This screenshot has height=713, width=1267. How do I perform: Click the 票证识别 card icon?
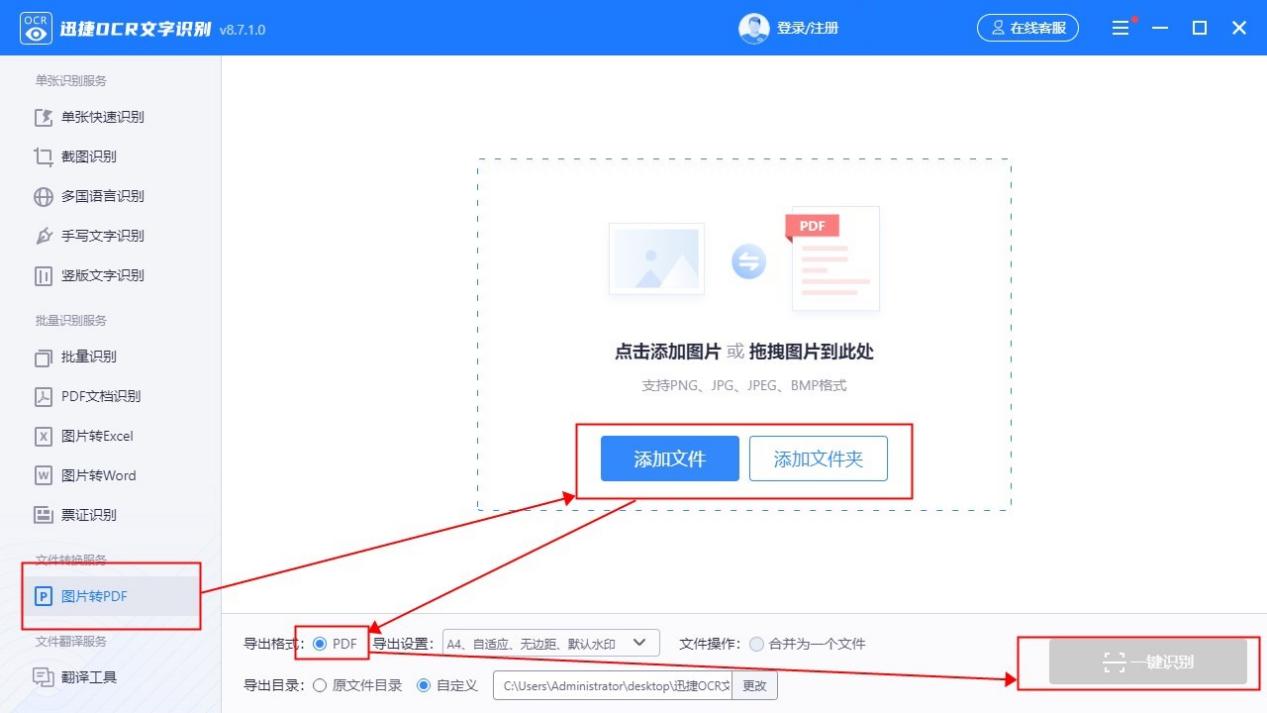pyautogui.click(x=43, y=515)
